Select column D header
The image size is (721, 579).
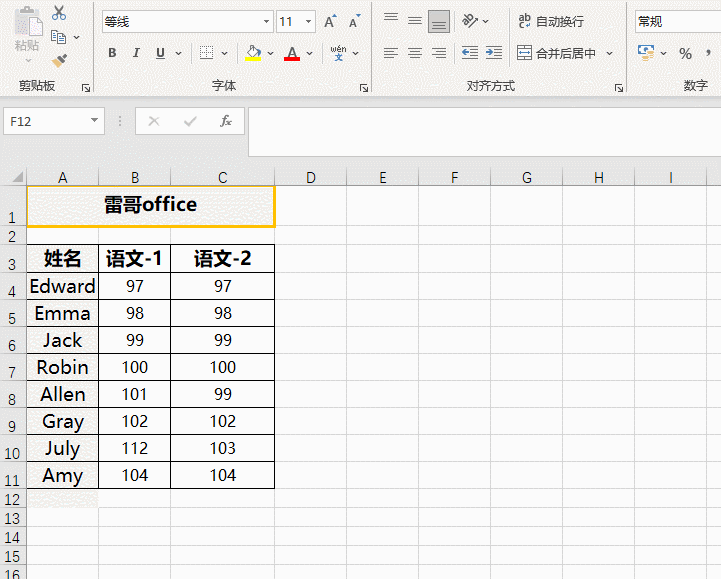(x=310, y=178)
